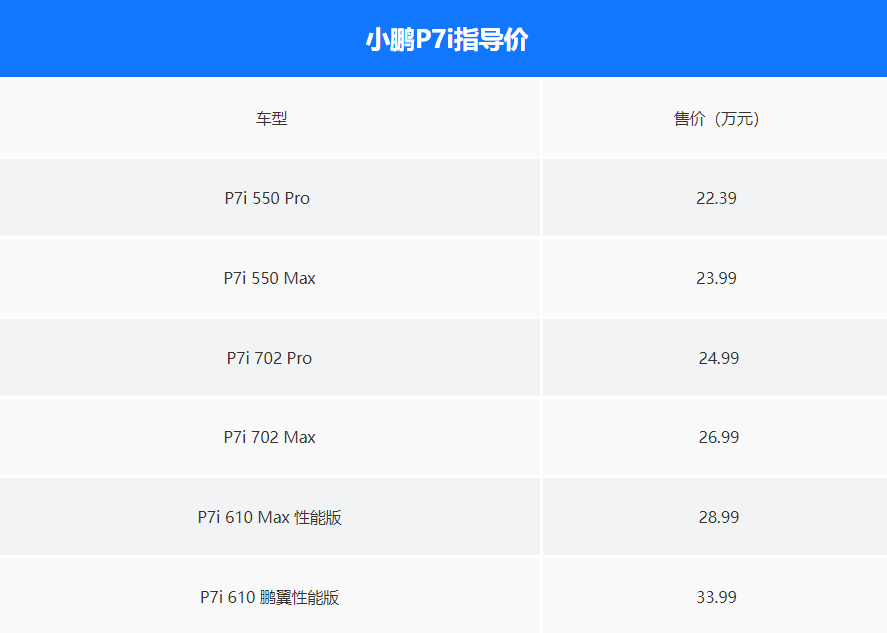
Task: Click the P7i 550 Max model cell
Action: pyautogui.click(x=269, y=278)
